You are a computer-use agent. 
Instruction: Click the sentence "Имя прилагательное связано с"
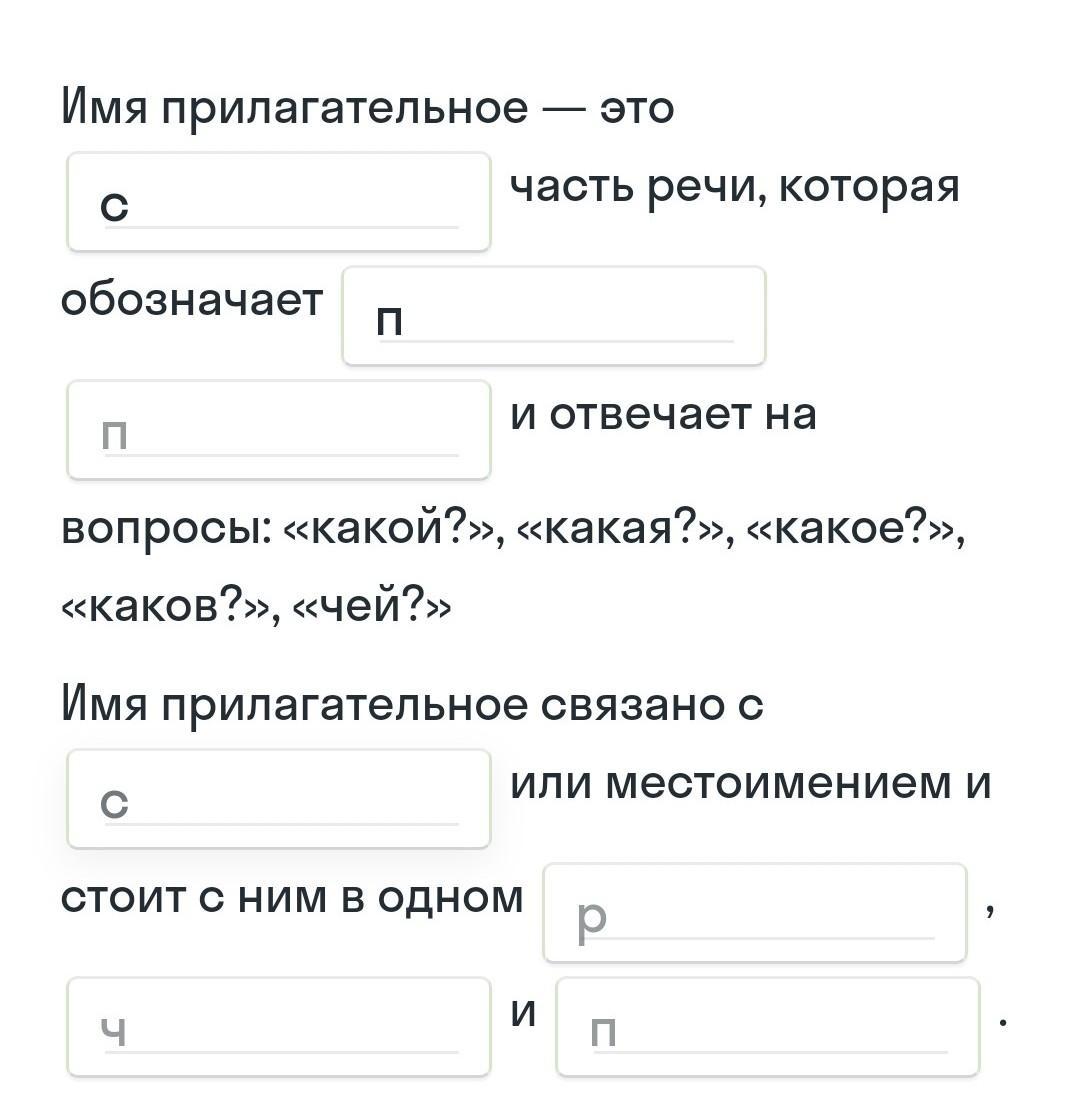pos(412,705)
